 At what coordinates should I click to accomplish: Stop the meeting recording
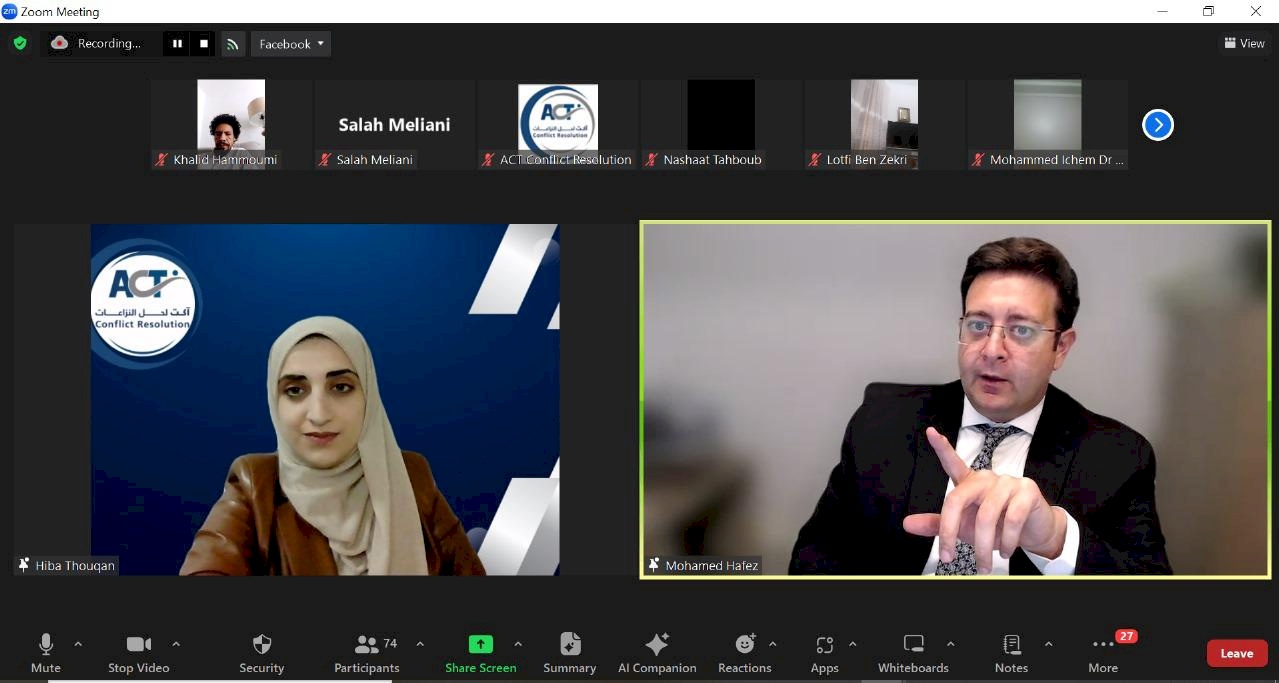click(204, 43)
